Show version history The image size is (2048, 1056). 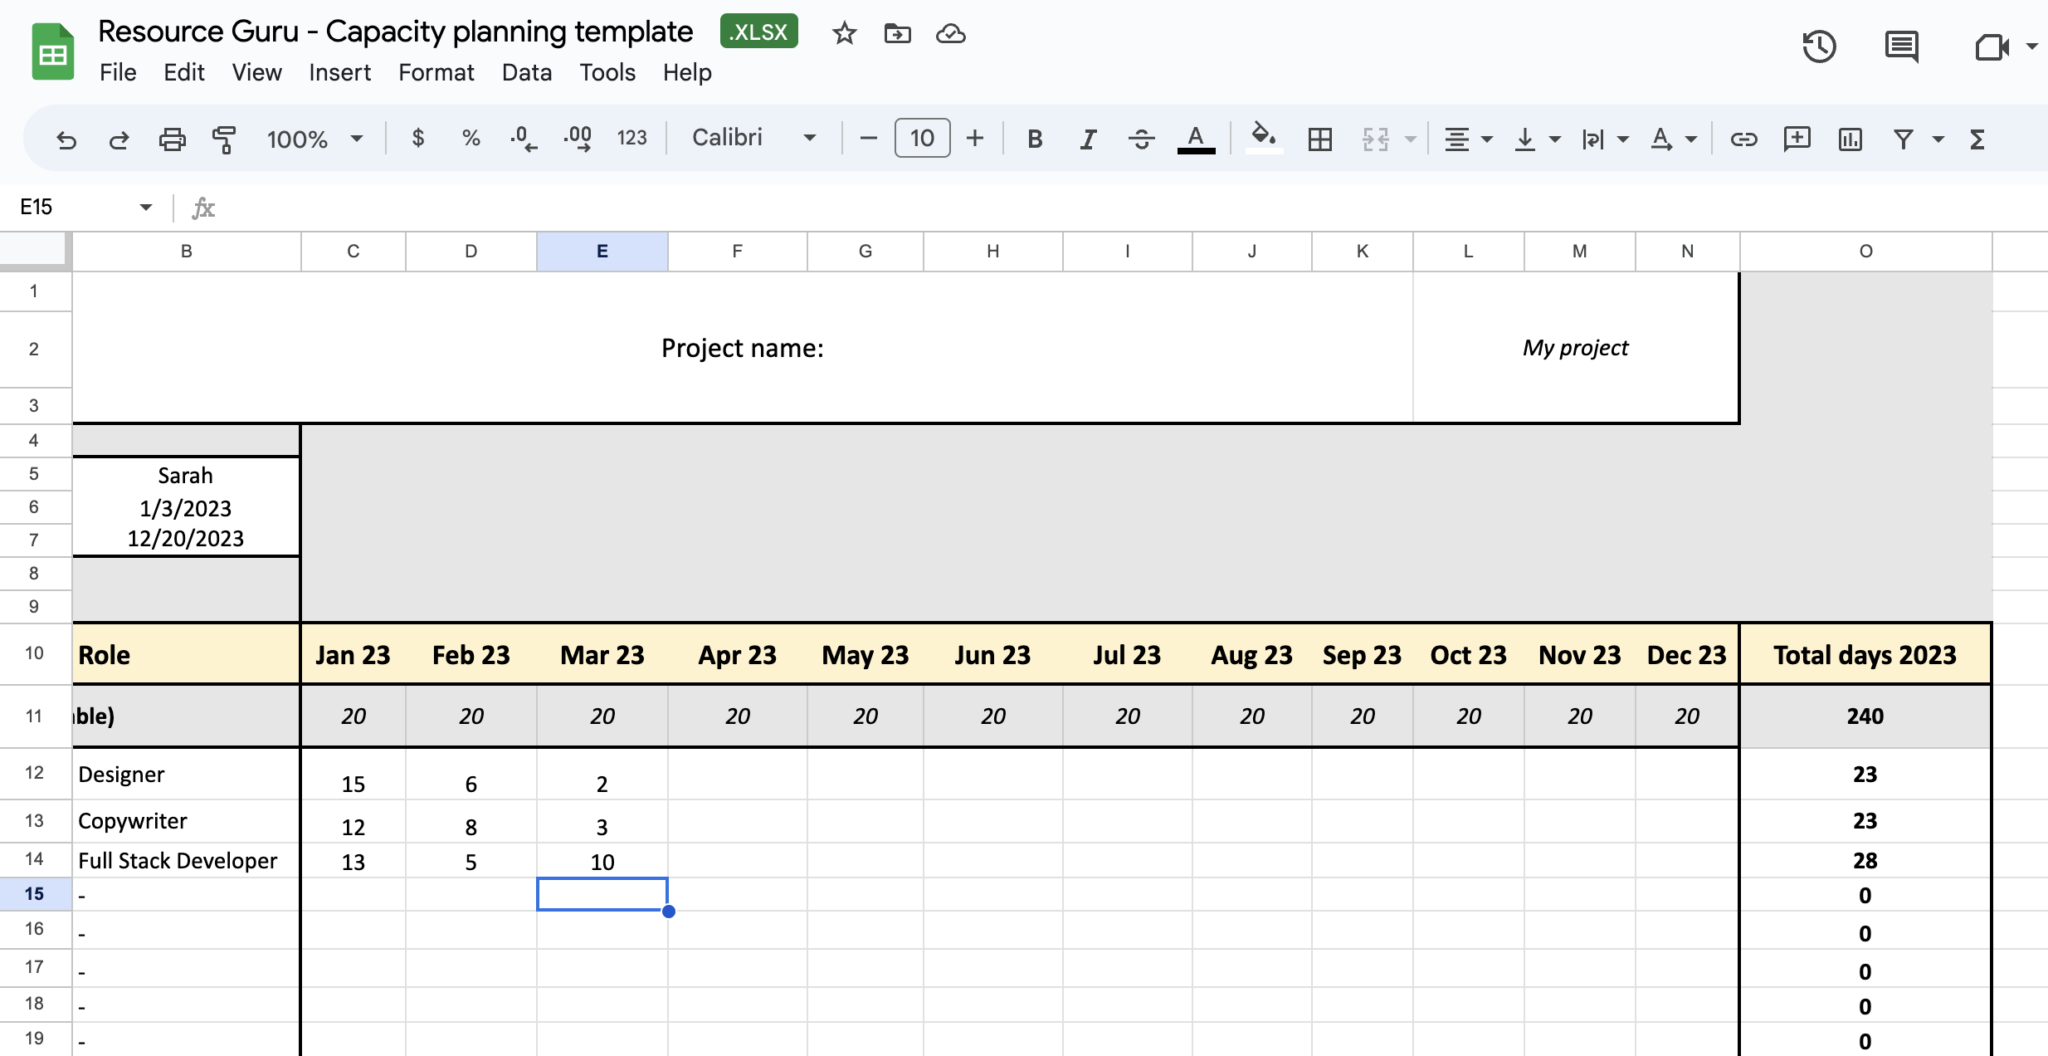pos(1820,46)
